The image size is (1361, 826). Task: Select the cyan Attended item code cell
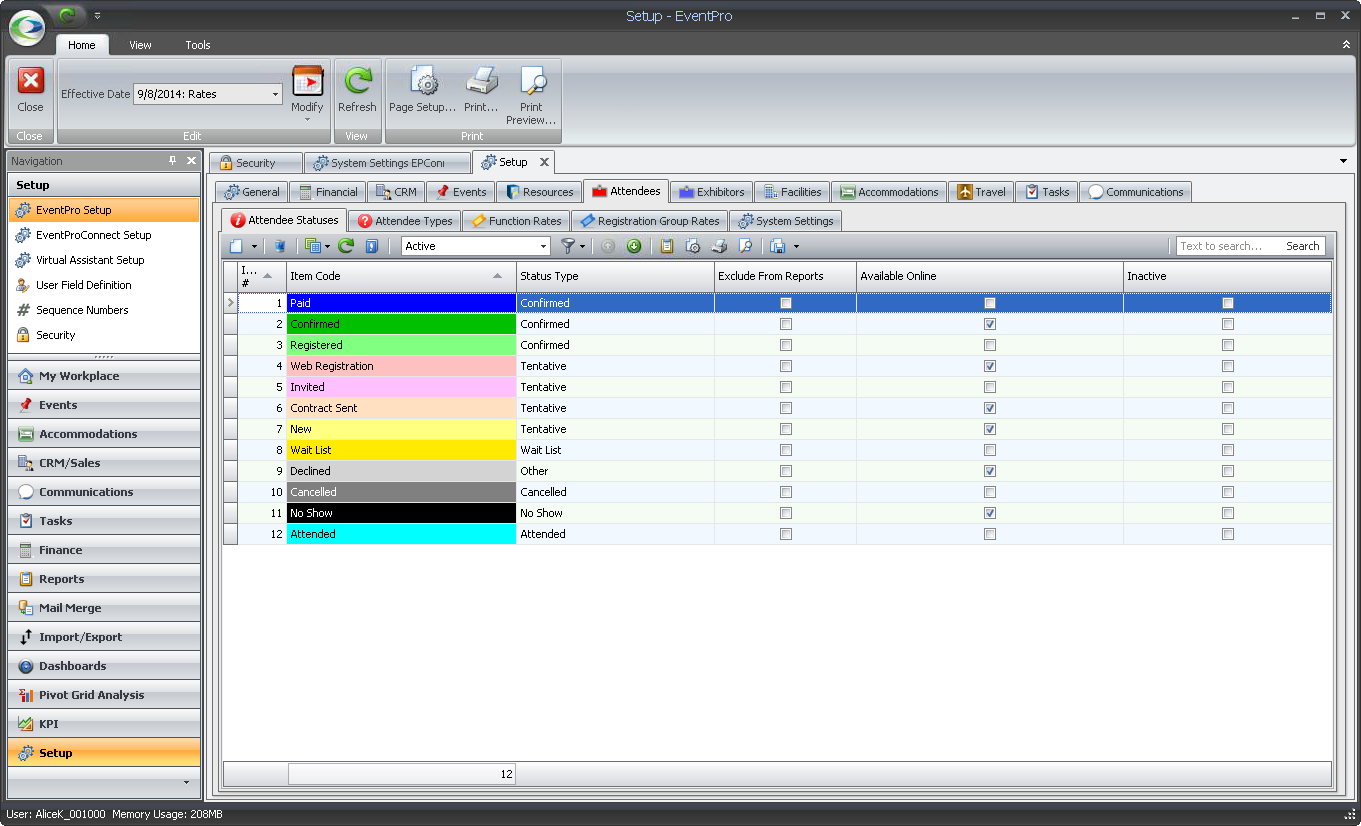click(401, 534)
